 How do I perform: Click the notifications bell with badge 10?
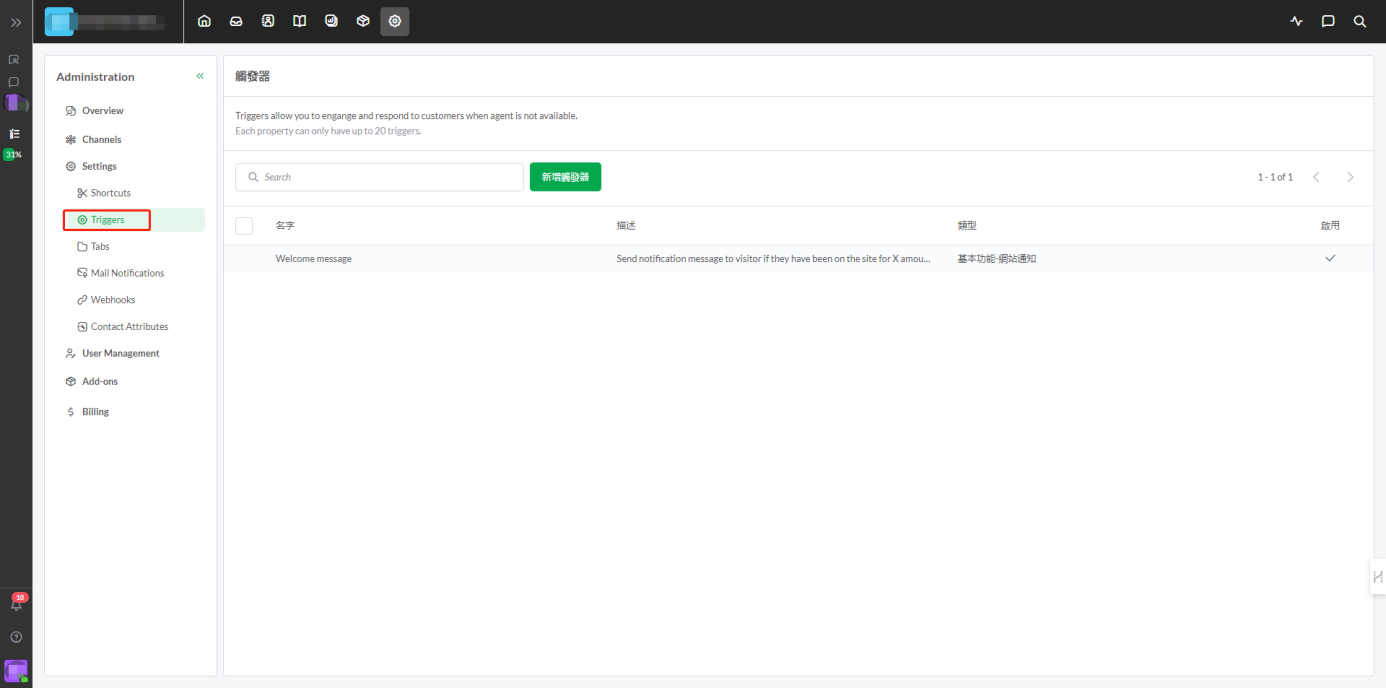pos(16,603)
